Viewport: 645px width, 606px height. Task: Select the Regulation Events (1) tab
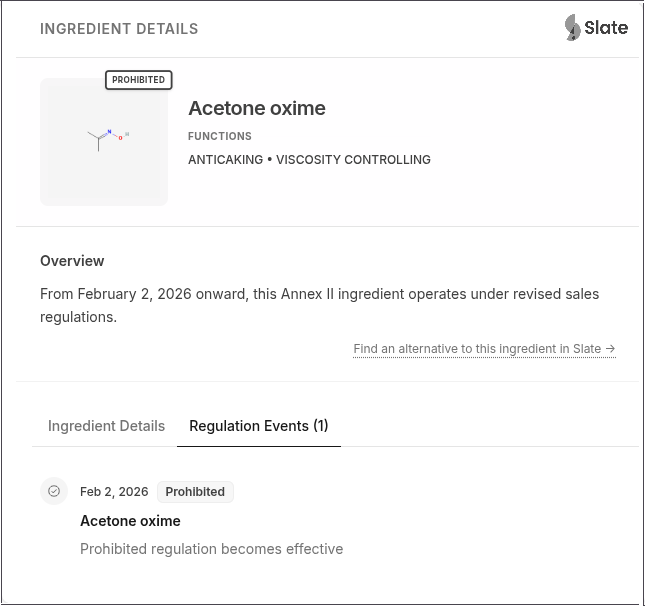coord(258,426)
